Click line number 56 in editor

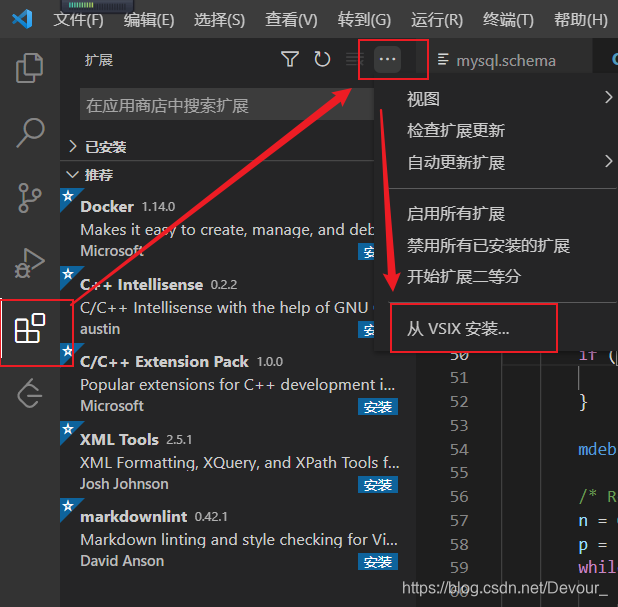pos(459,496)
